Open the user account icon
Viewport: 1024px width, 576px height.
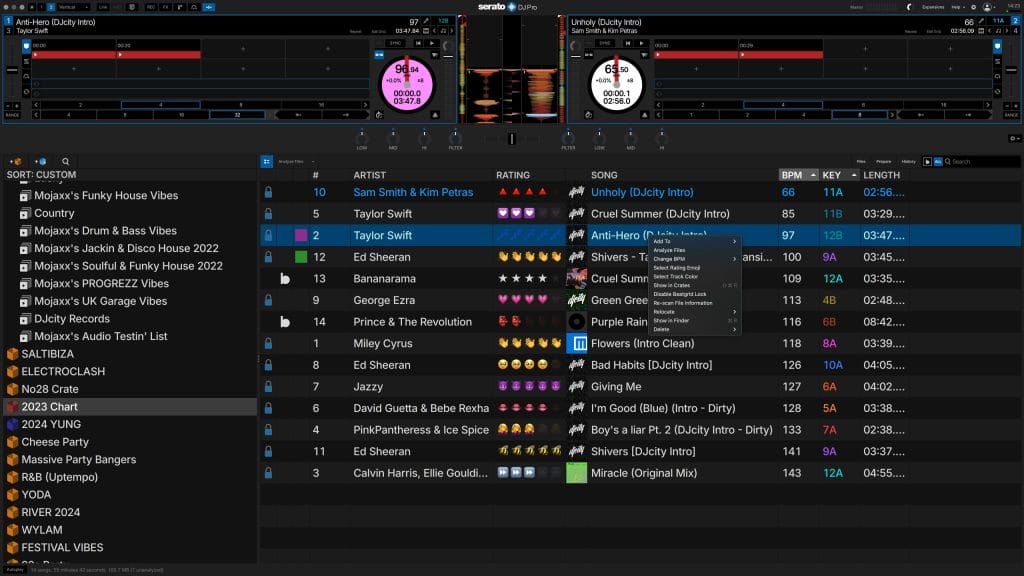point(987,7)
